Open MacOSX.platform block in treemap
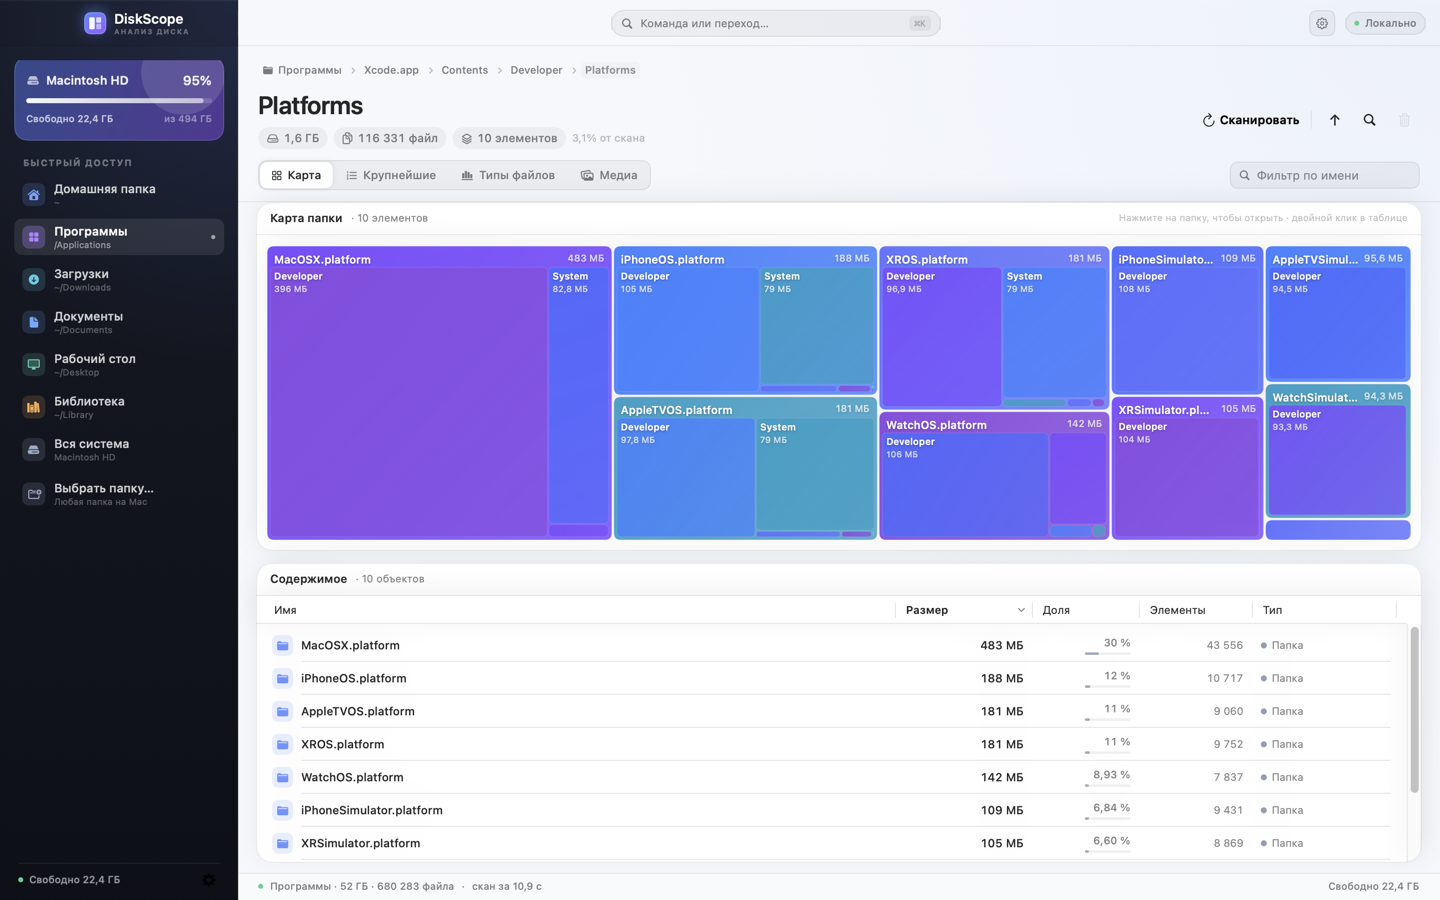This screenshot has width=1440, height=900. click(439, 393)
